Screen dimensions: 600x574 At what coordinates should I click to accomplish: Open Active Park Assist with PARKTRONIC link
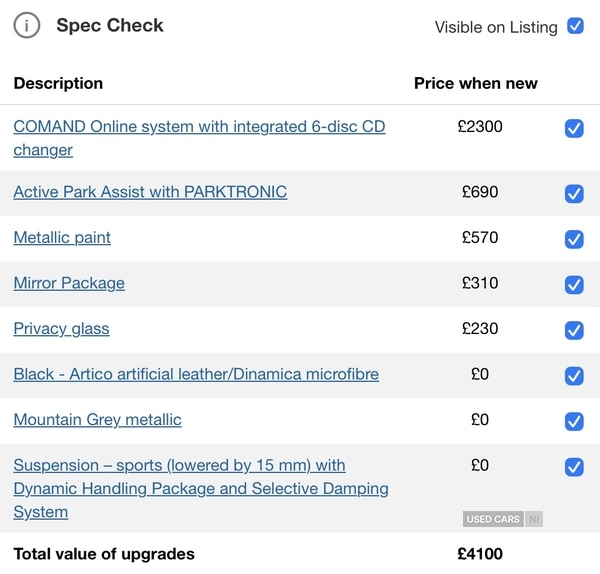pos(150,192)
